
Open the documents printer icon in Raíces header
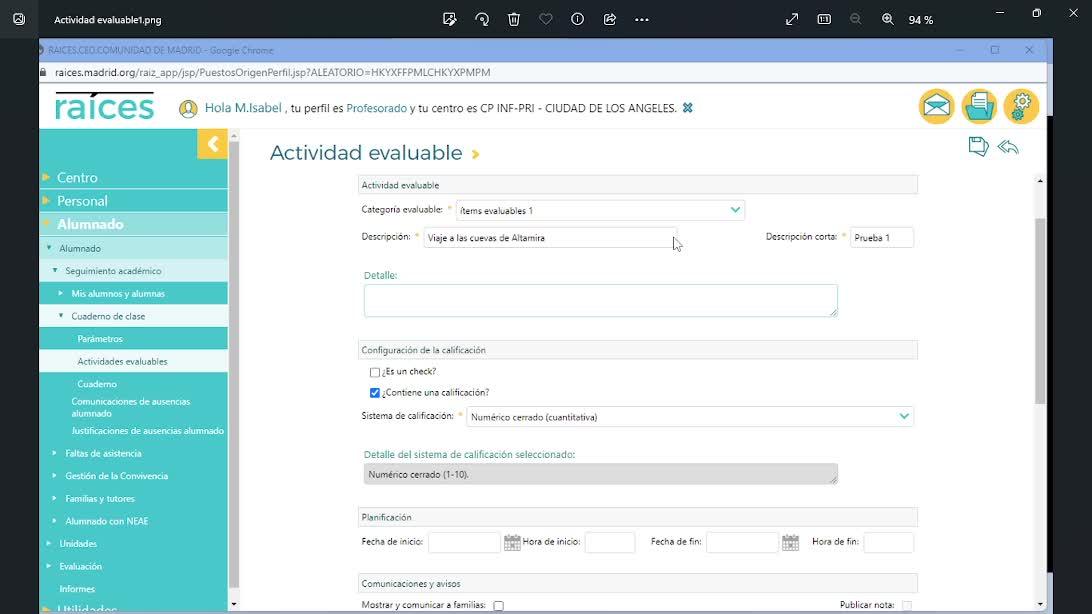tap(979, 107)
